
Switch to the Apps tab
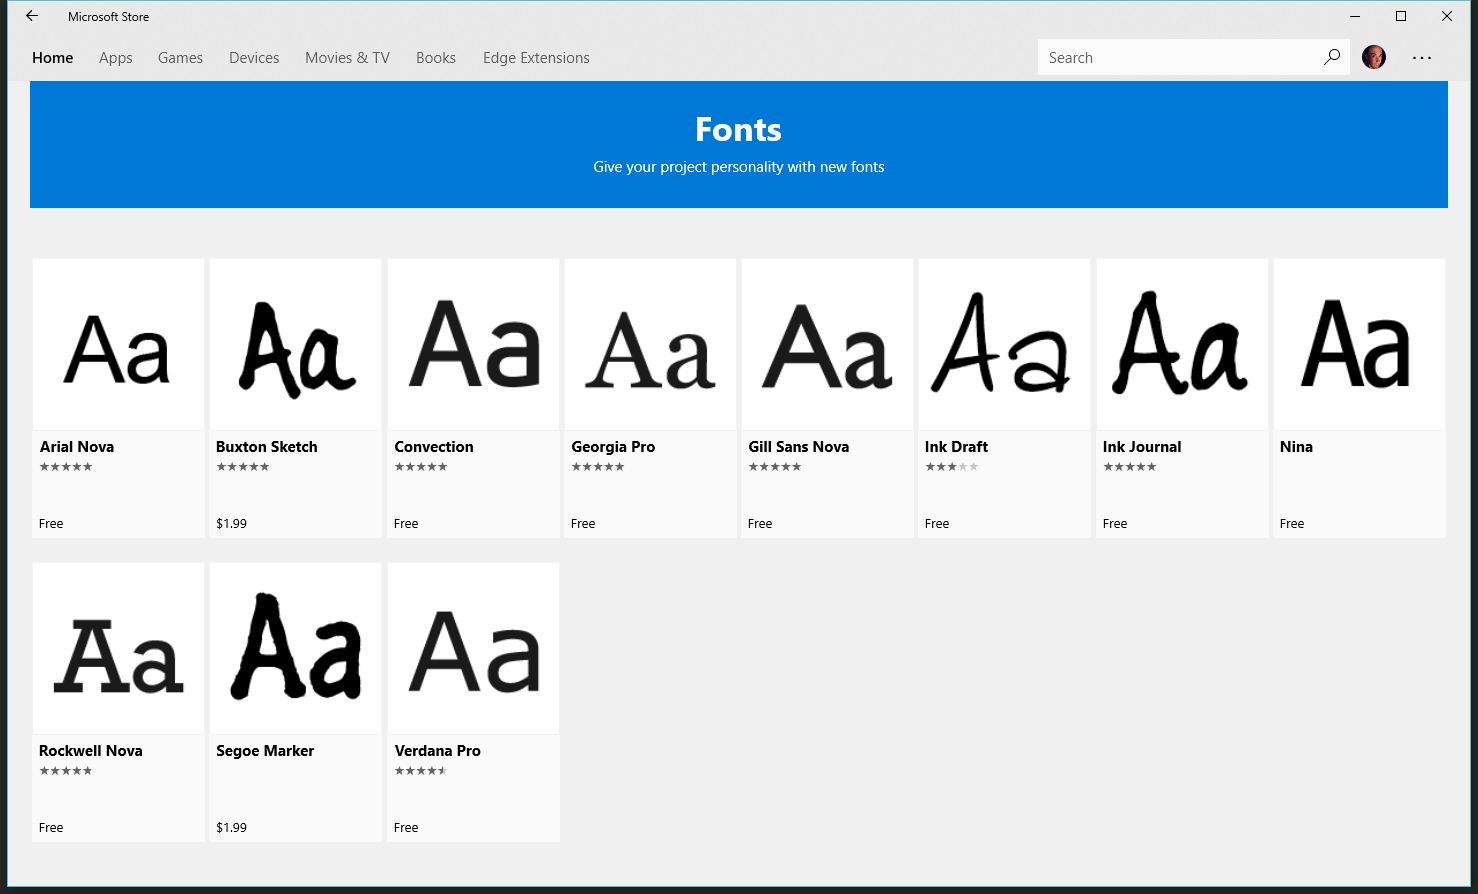click(116, 58)
